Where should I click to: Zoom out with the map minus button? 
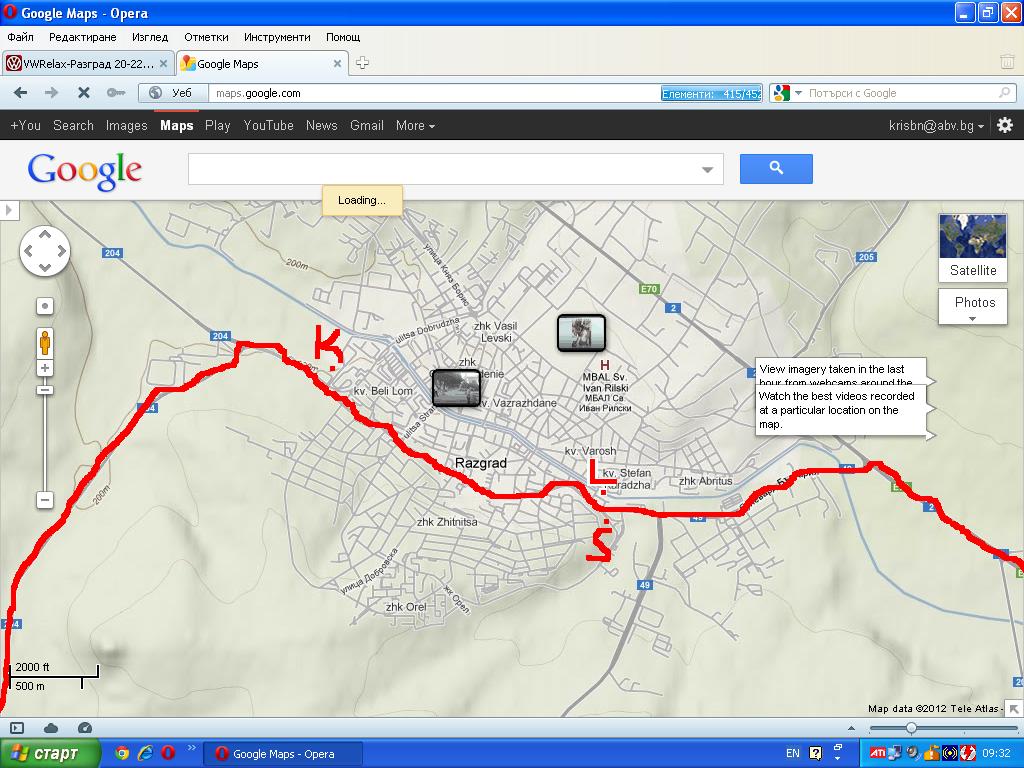coord(45,499)
